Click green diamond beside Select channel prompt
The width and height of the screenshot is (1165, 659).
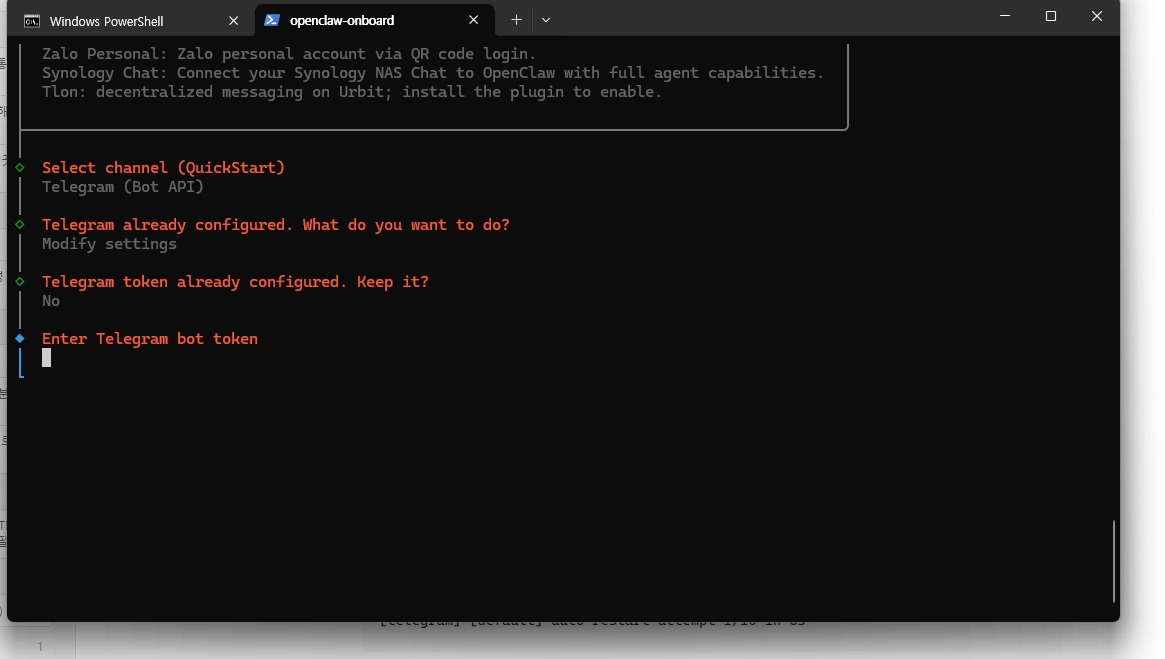click(x=19, y=168)
